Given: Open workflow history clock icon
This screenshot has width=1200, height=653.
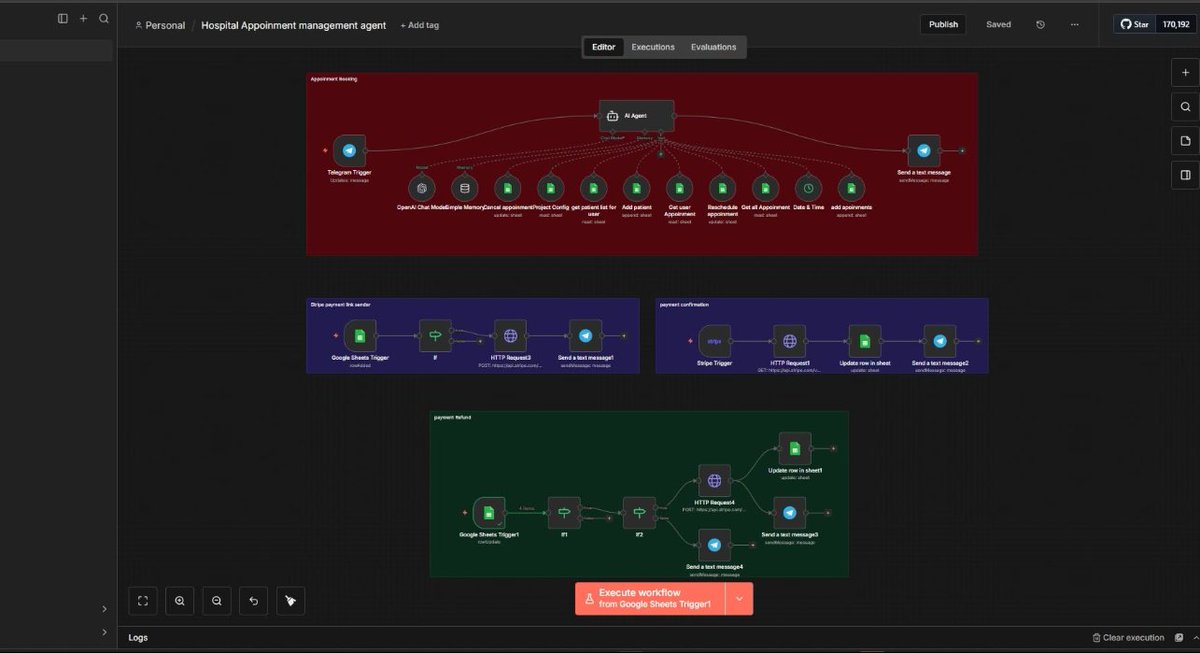Looking at the screenshot, I should click(x=1040, y=25).
